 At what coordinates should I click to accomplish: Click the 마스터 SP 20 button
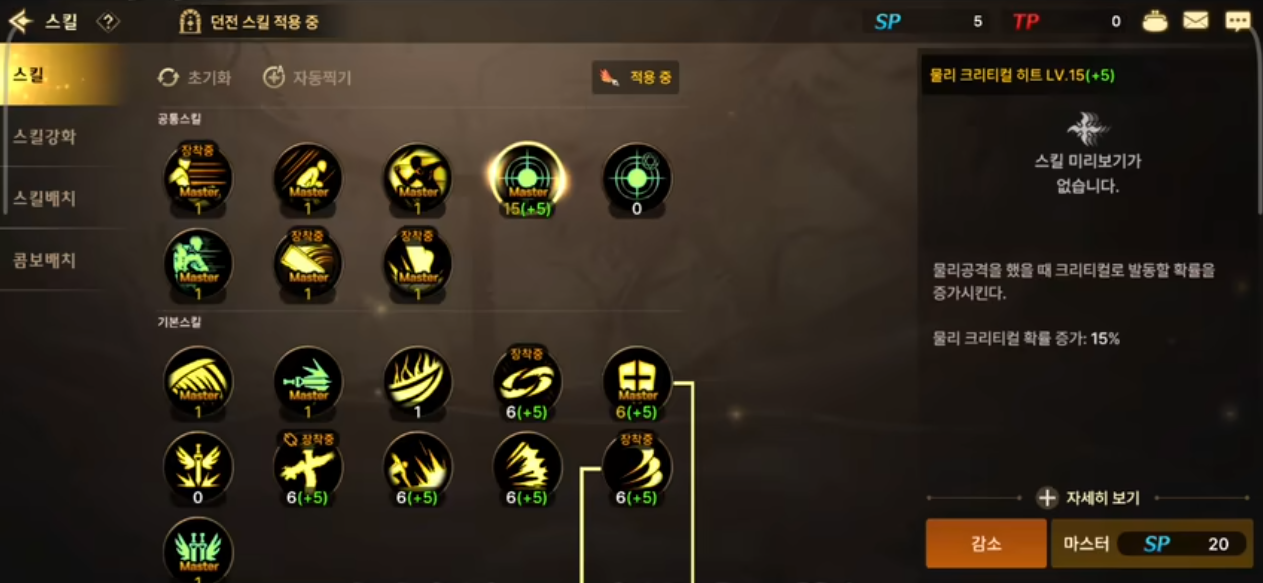(1151, 543)
